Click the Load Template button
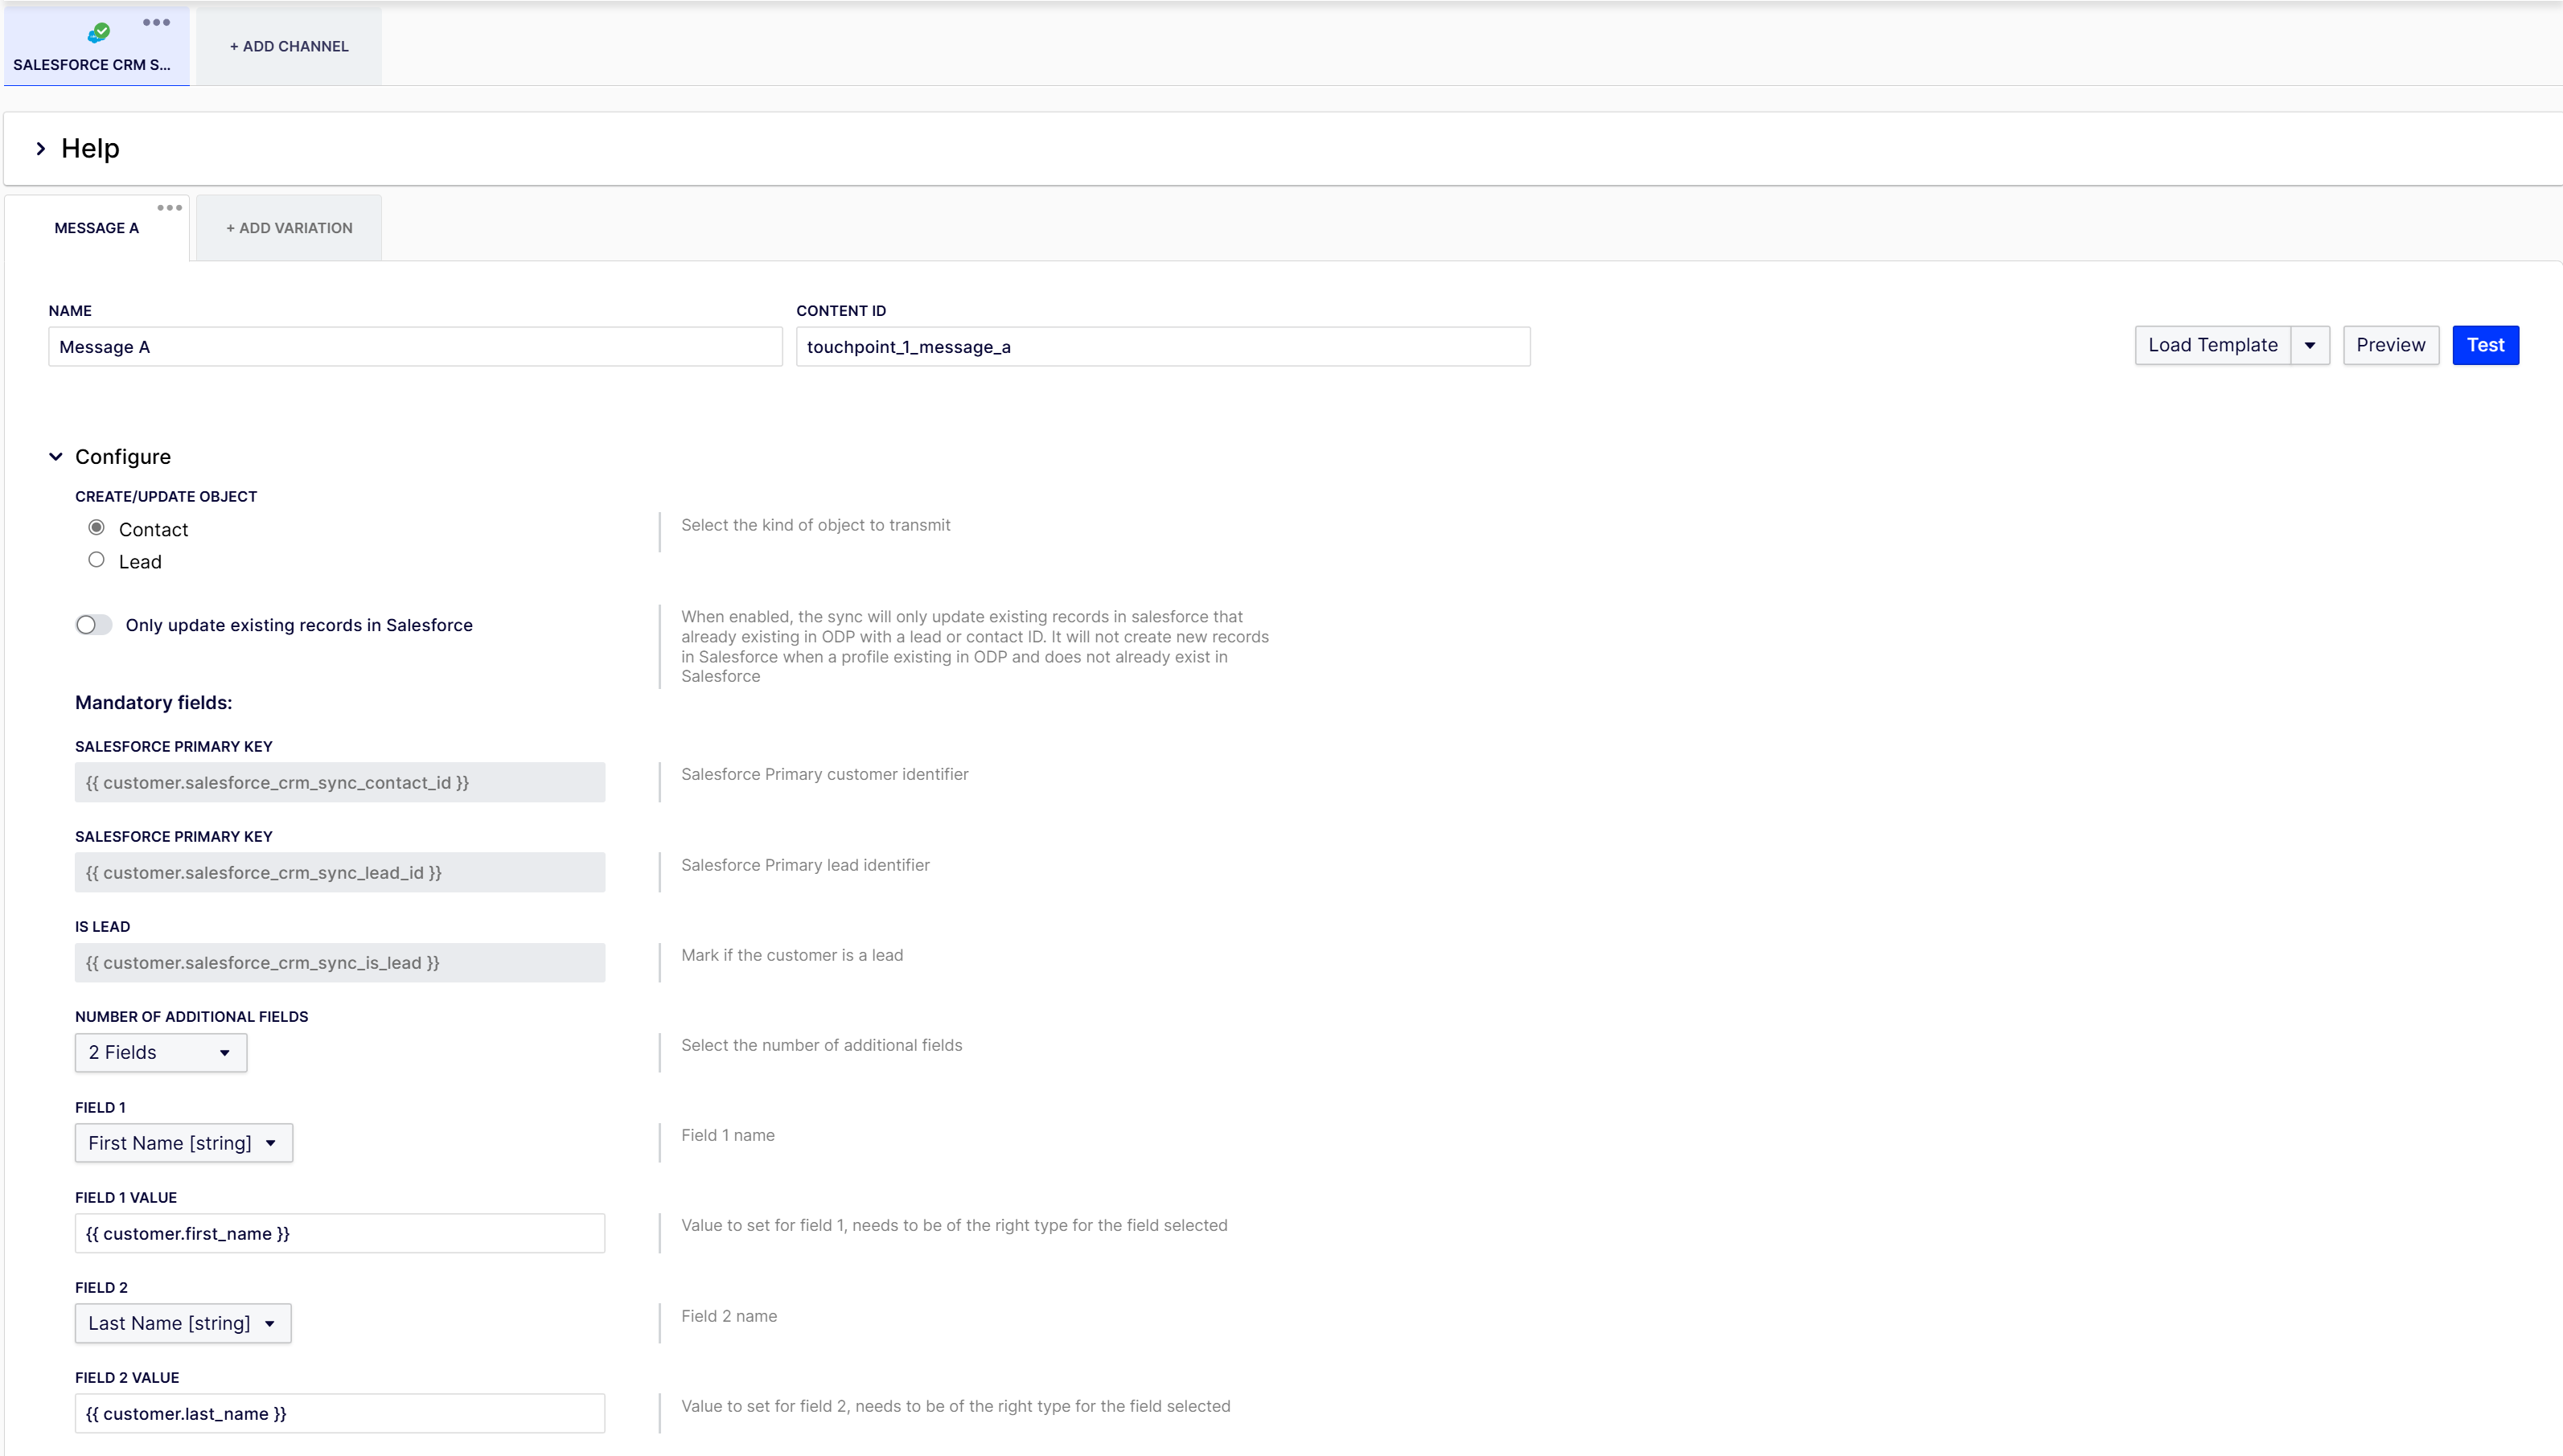This screenshot has height=1456, width=2563. click(2213, 345)
